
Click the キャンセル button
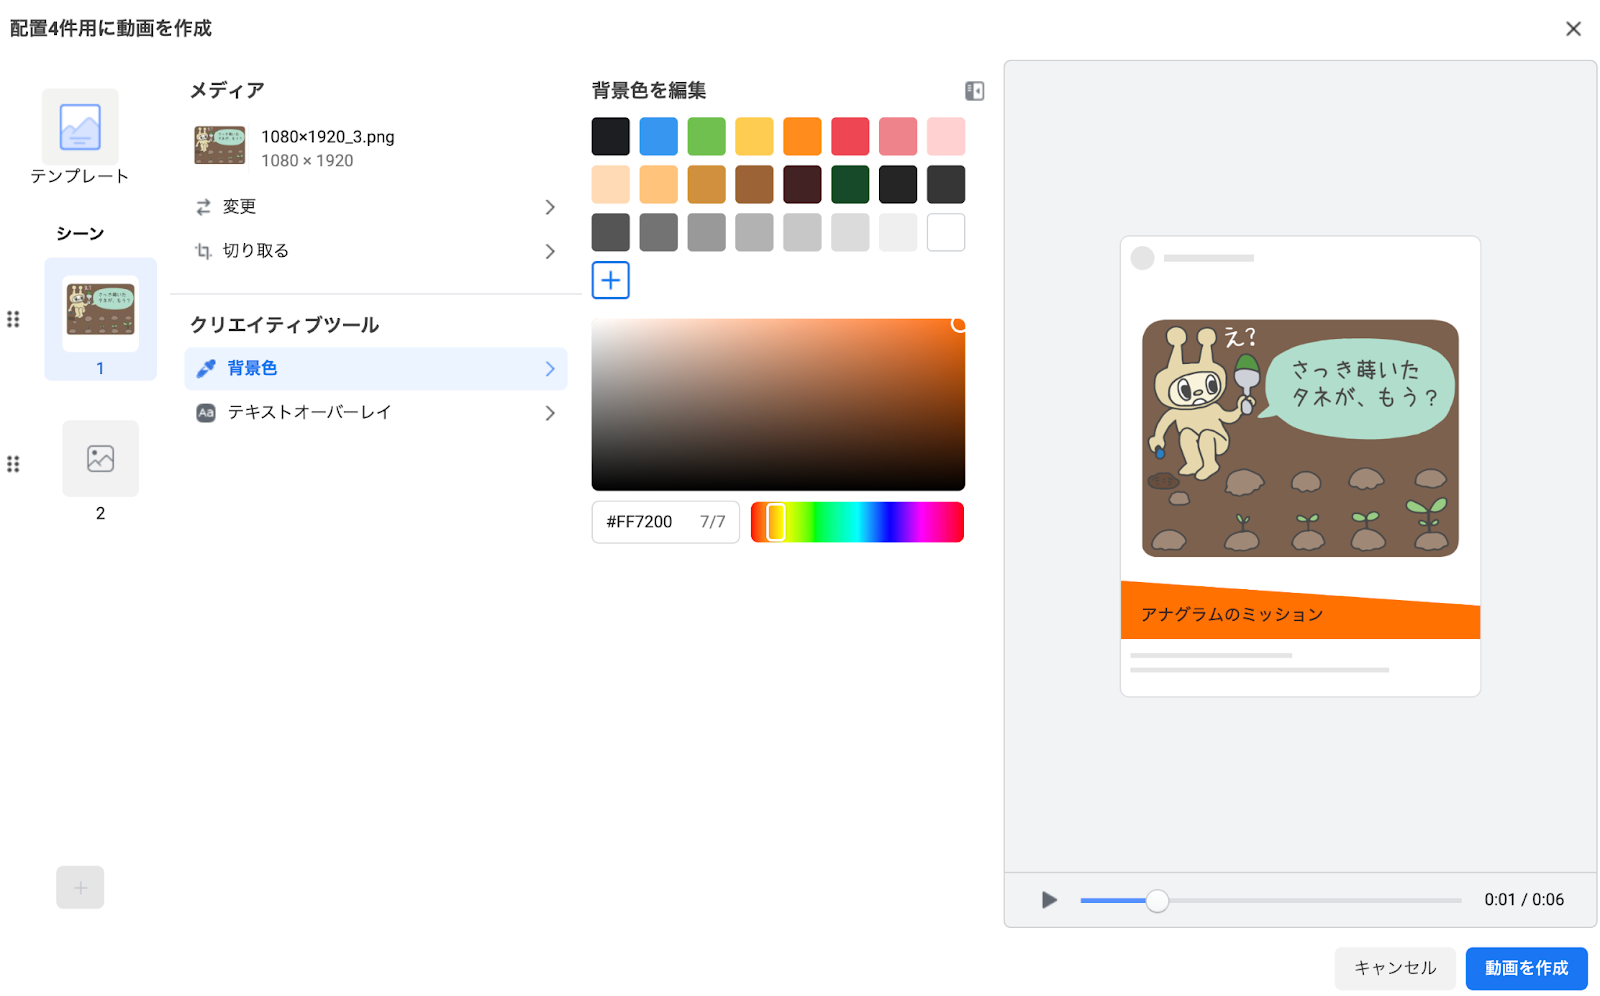tap(1394, 968)
